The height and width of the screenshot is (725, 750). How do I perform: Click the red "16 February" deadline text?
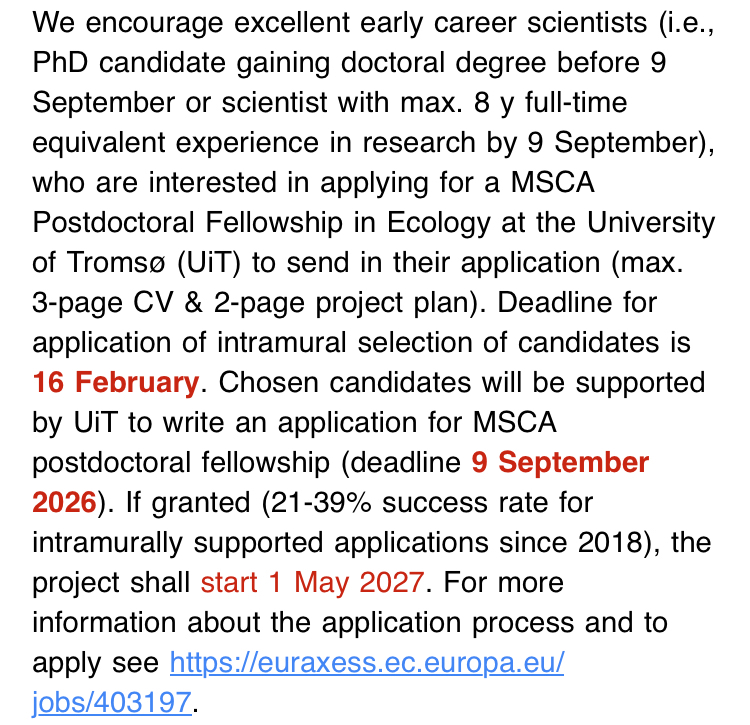click(x=115, y=382)
